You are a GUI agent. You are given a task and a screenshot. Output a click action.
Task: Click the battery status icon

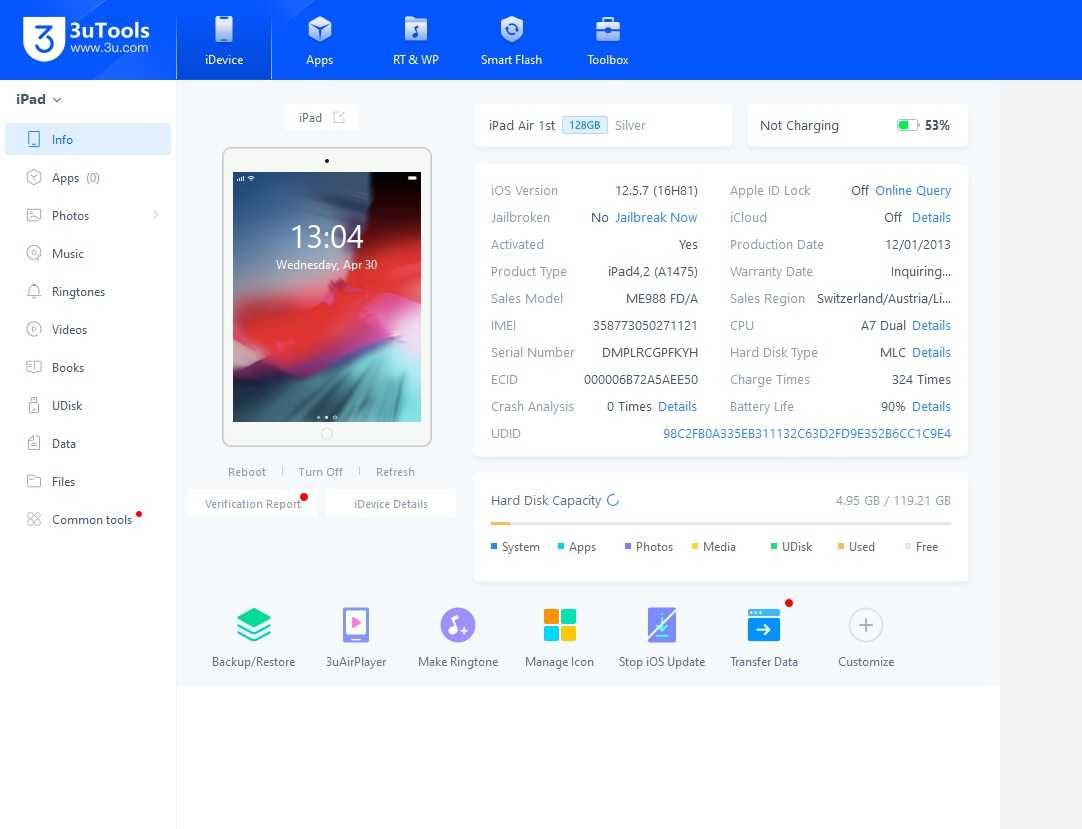pos(907,125)
